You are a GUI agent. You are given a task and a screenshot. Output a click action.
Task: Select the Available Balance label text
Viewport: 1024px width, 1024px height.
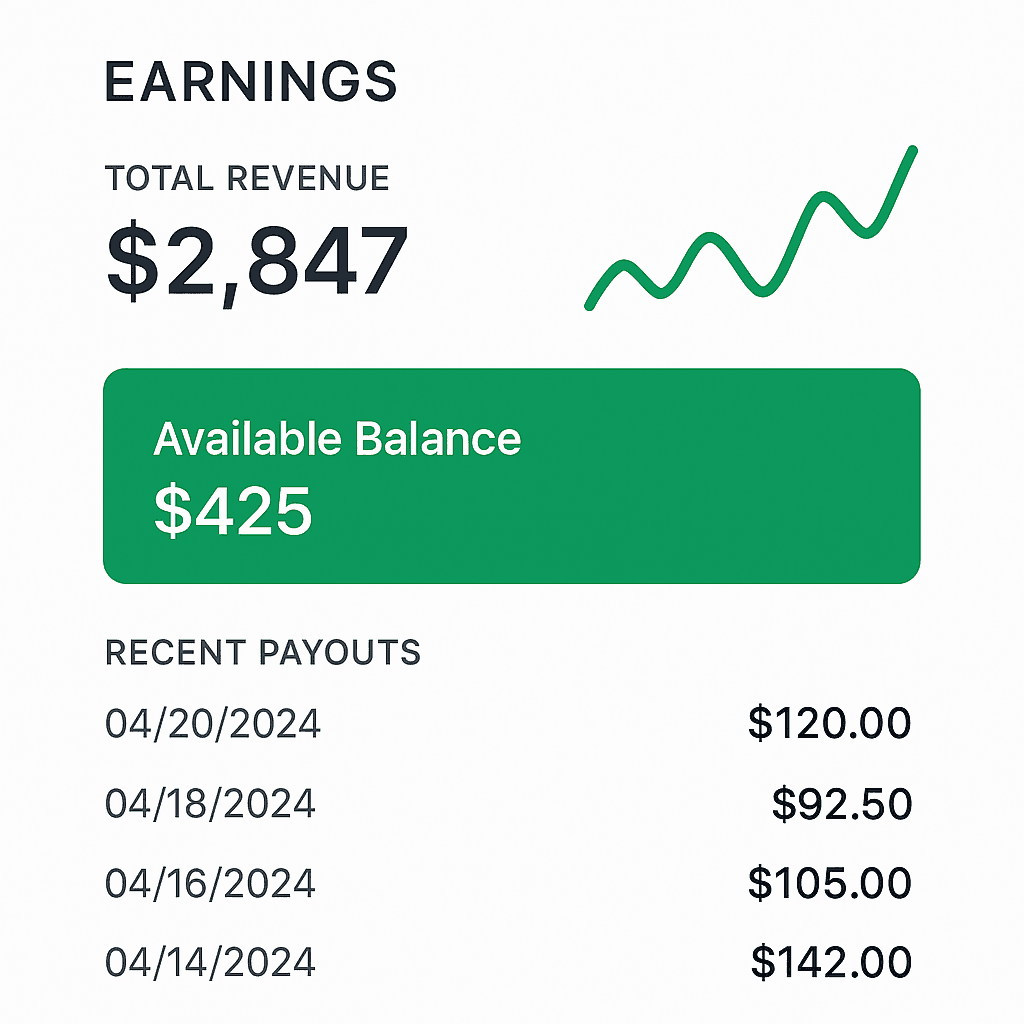click(x=336, y=438)
